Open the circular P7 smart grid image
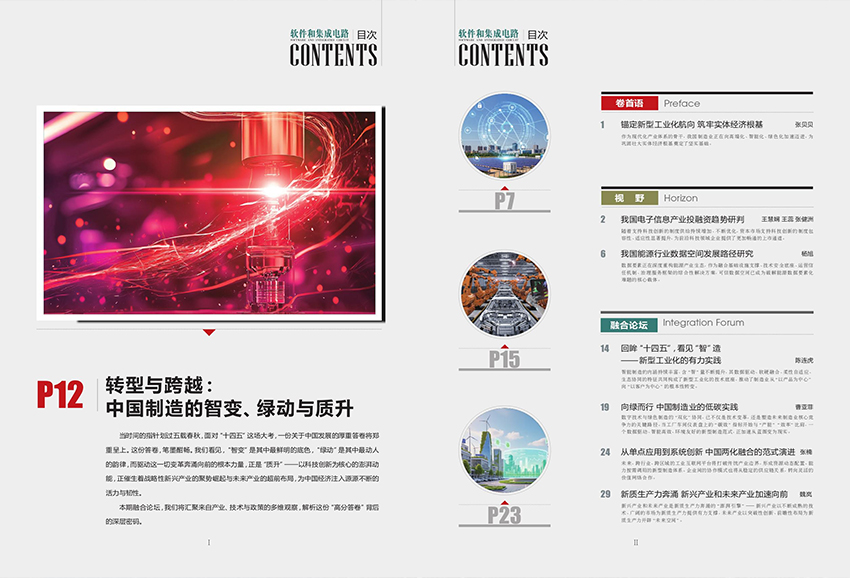The image size is (850, 578). [x=504, y=136]
